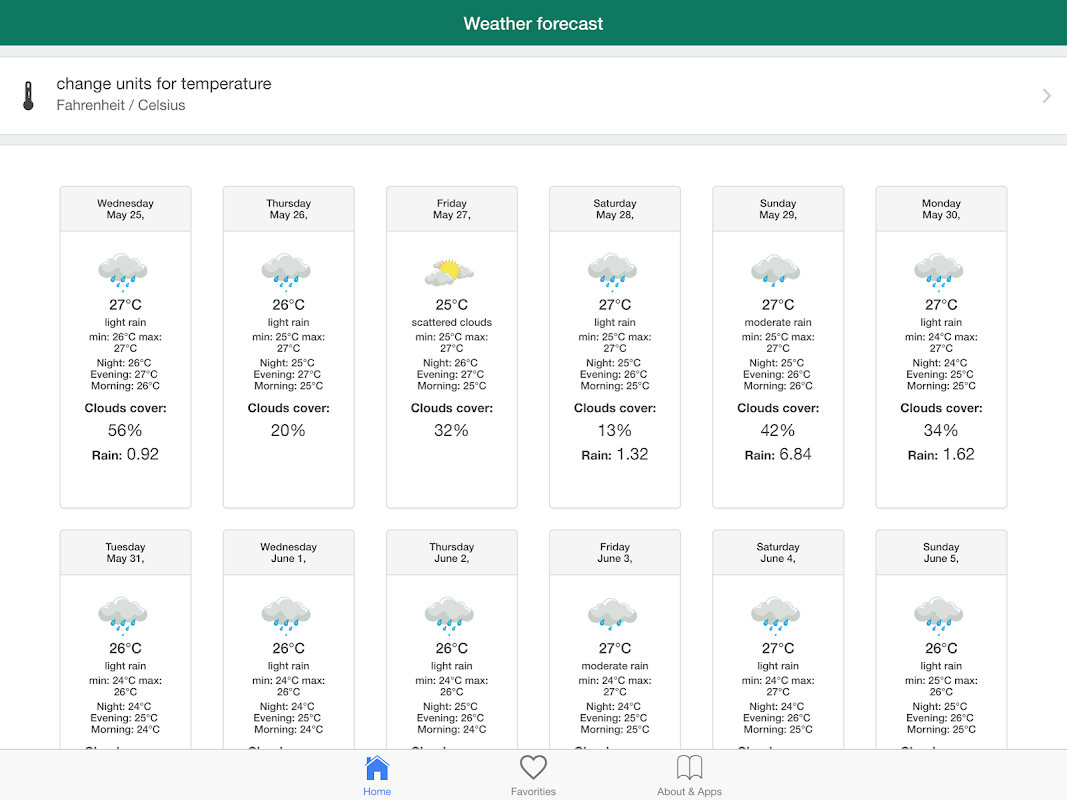Click moderate rain text on Friday June 3
This screenshot has height=800, width=1067.
coord(615,666)
